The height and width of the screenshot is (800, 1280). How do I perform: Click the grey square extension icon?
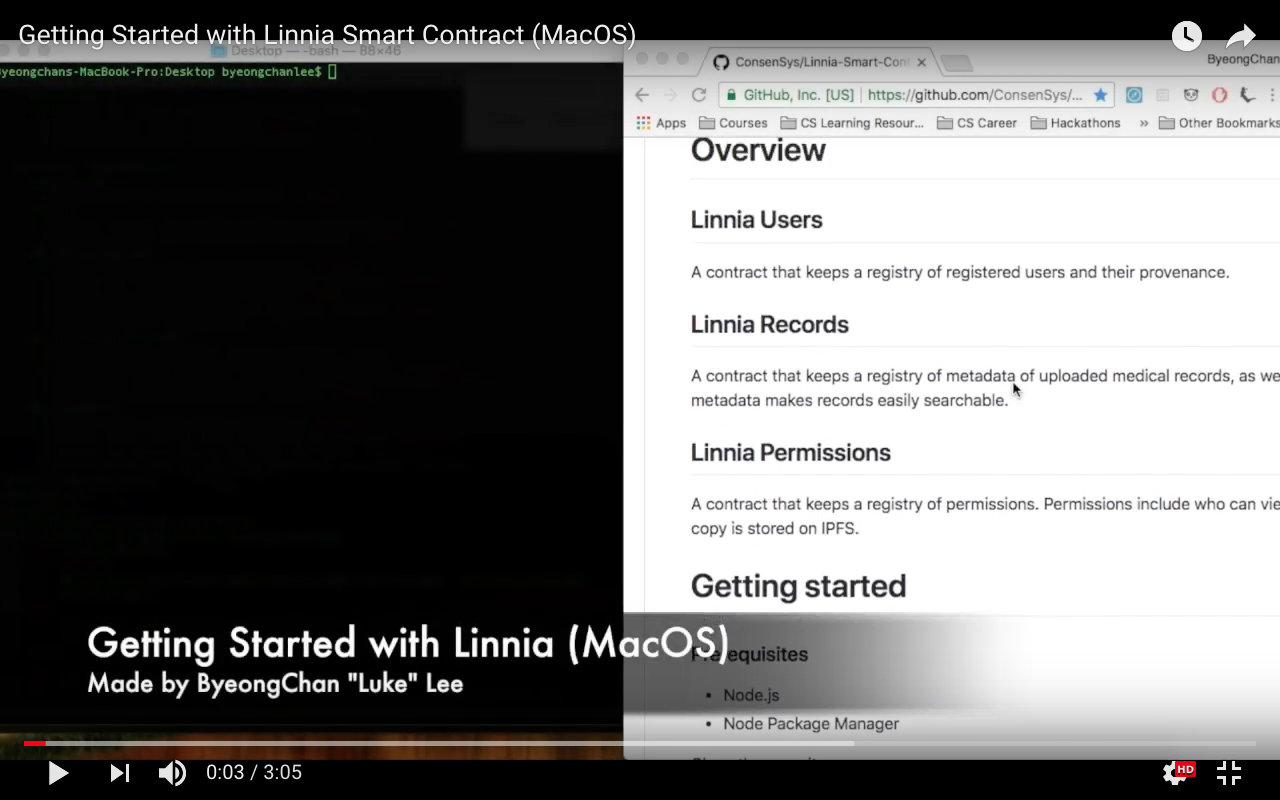coord(1162,95)
